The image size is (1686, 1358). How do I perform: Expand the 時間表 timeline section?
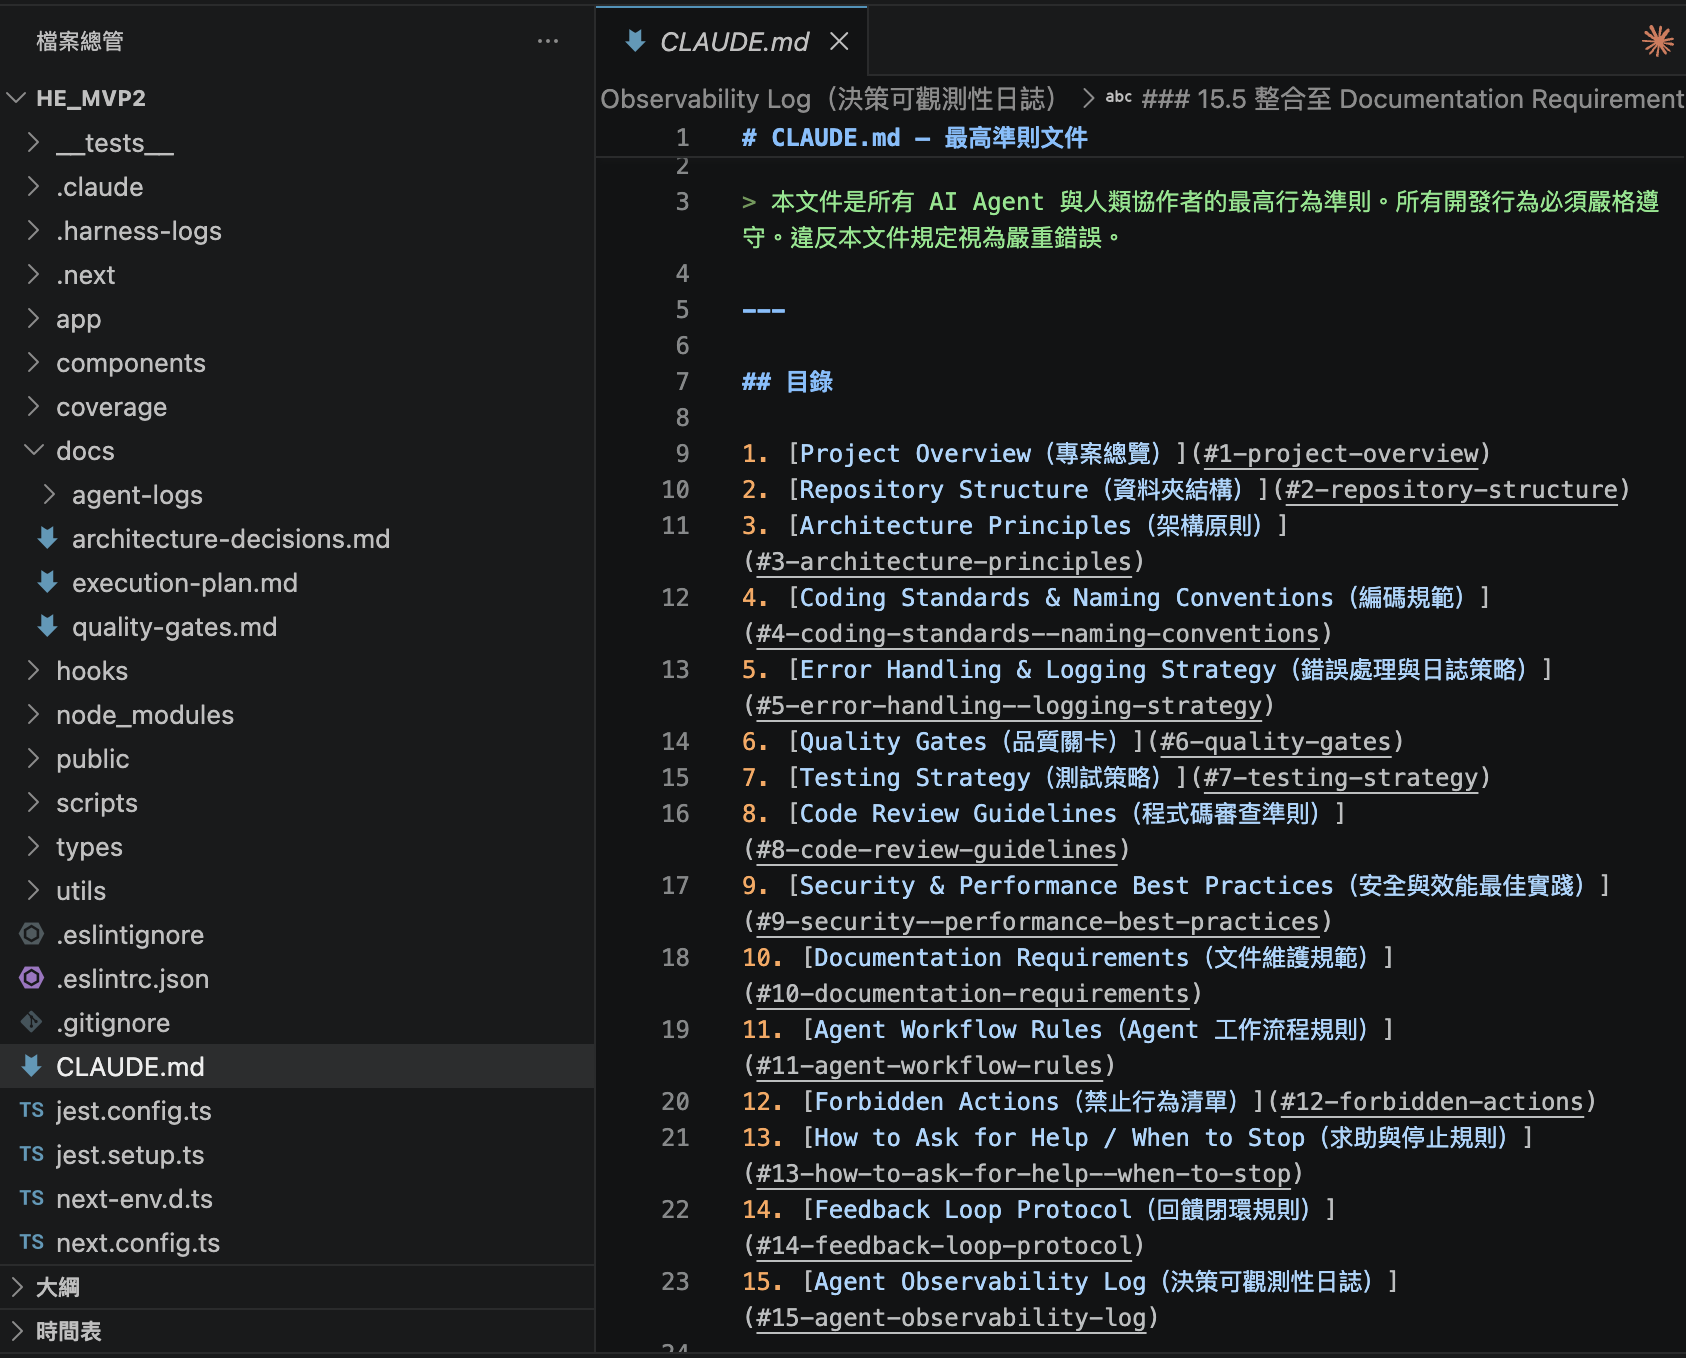point(16,1331)
